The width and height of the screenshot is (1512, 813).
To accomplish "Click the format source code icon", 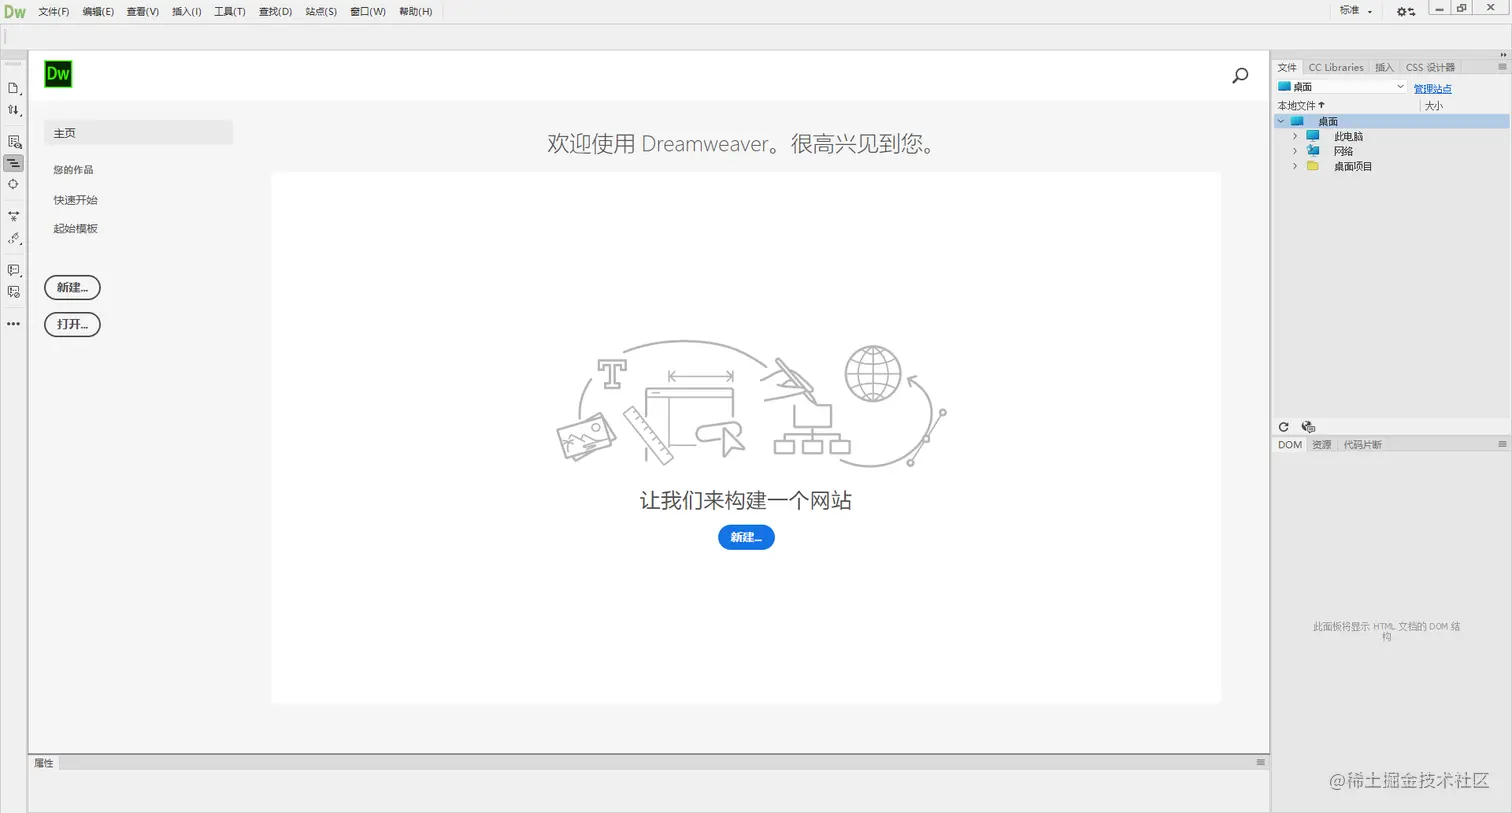I will coord(13,238).
